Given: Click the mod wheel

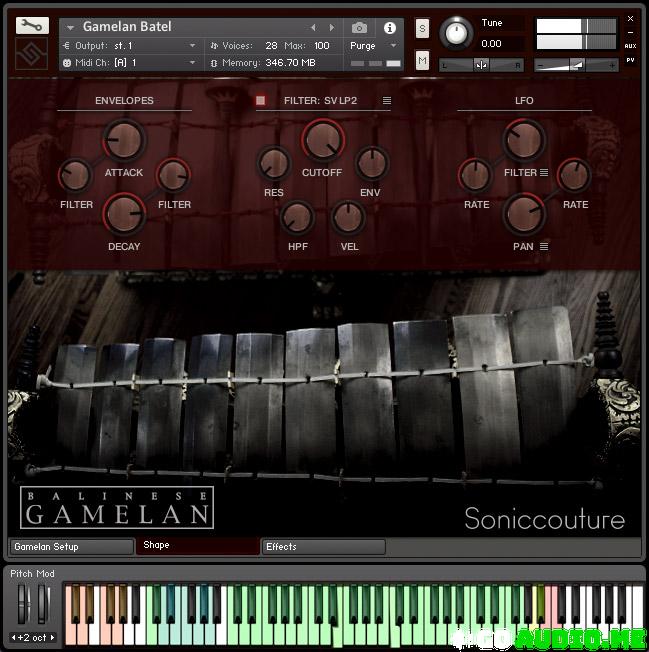Looking at the screenshot, I should (x=42, y=604).
